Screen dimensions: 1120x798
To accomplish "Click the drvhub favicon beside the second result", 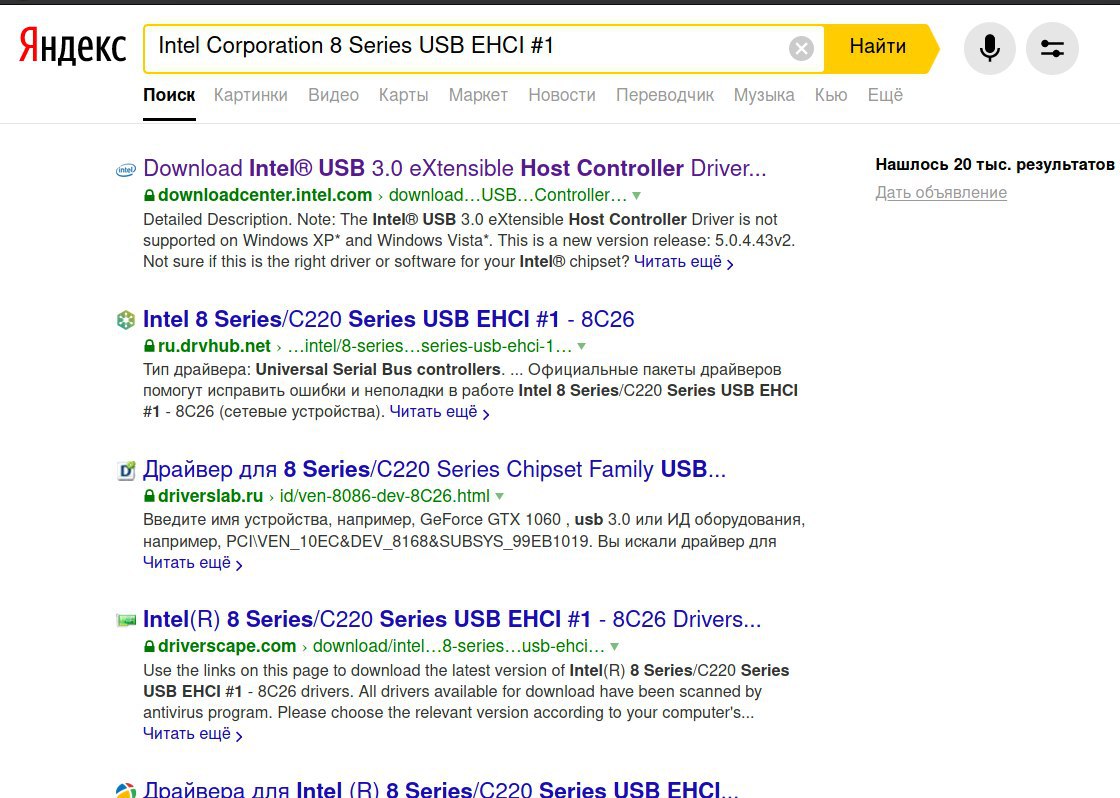I will pyautogui.click(x=126, y=320).
